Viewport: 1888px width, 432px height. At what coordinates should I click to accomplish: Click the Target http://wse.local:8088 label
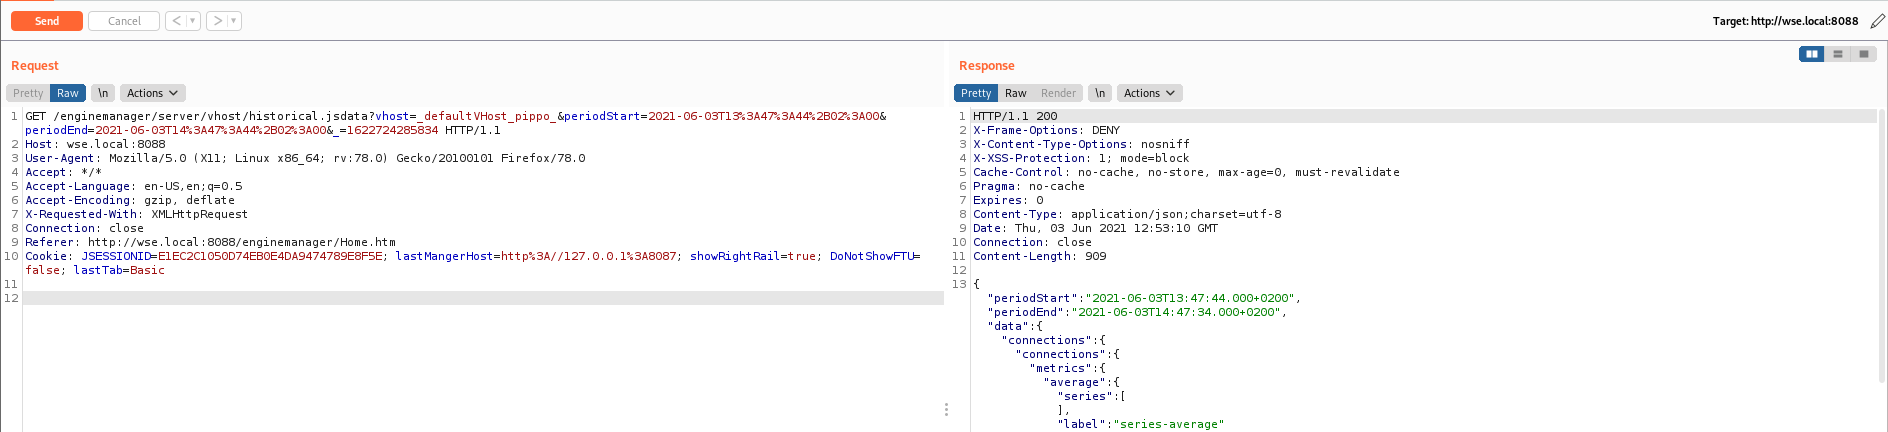tap(1785, 21)
